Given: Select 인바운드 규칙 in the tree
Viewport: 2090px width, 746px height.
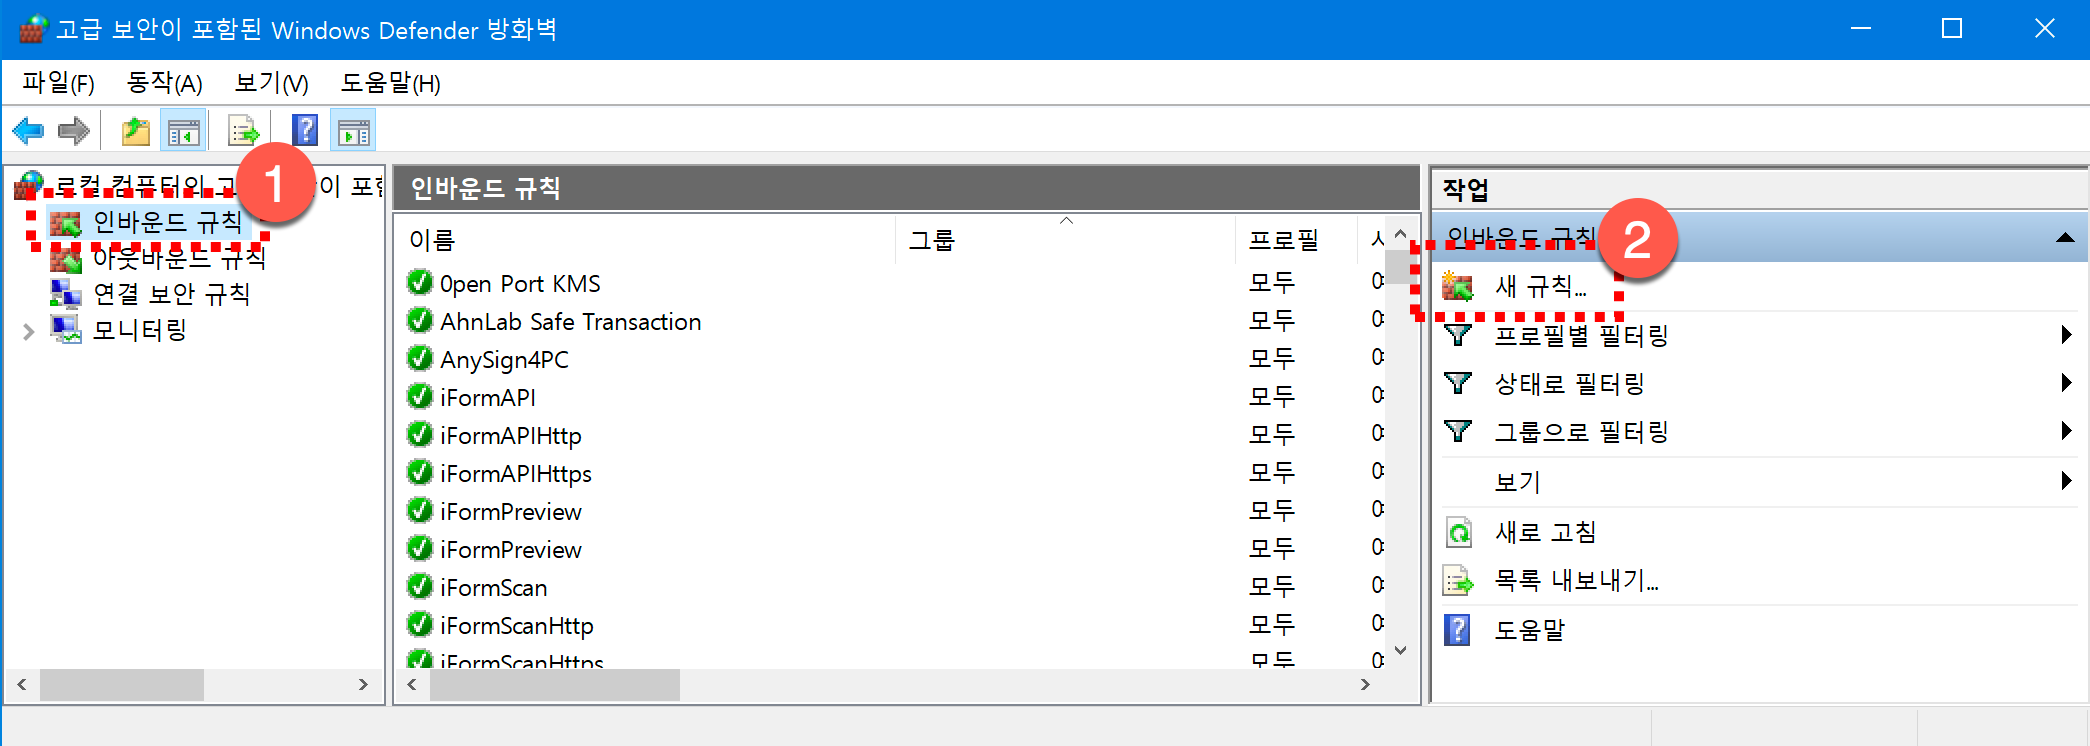Looking at the screenshot, I should click(x=167, y=222).
